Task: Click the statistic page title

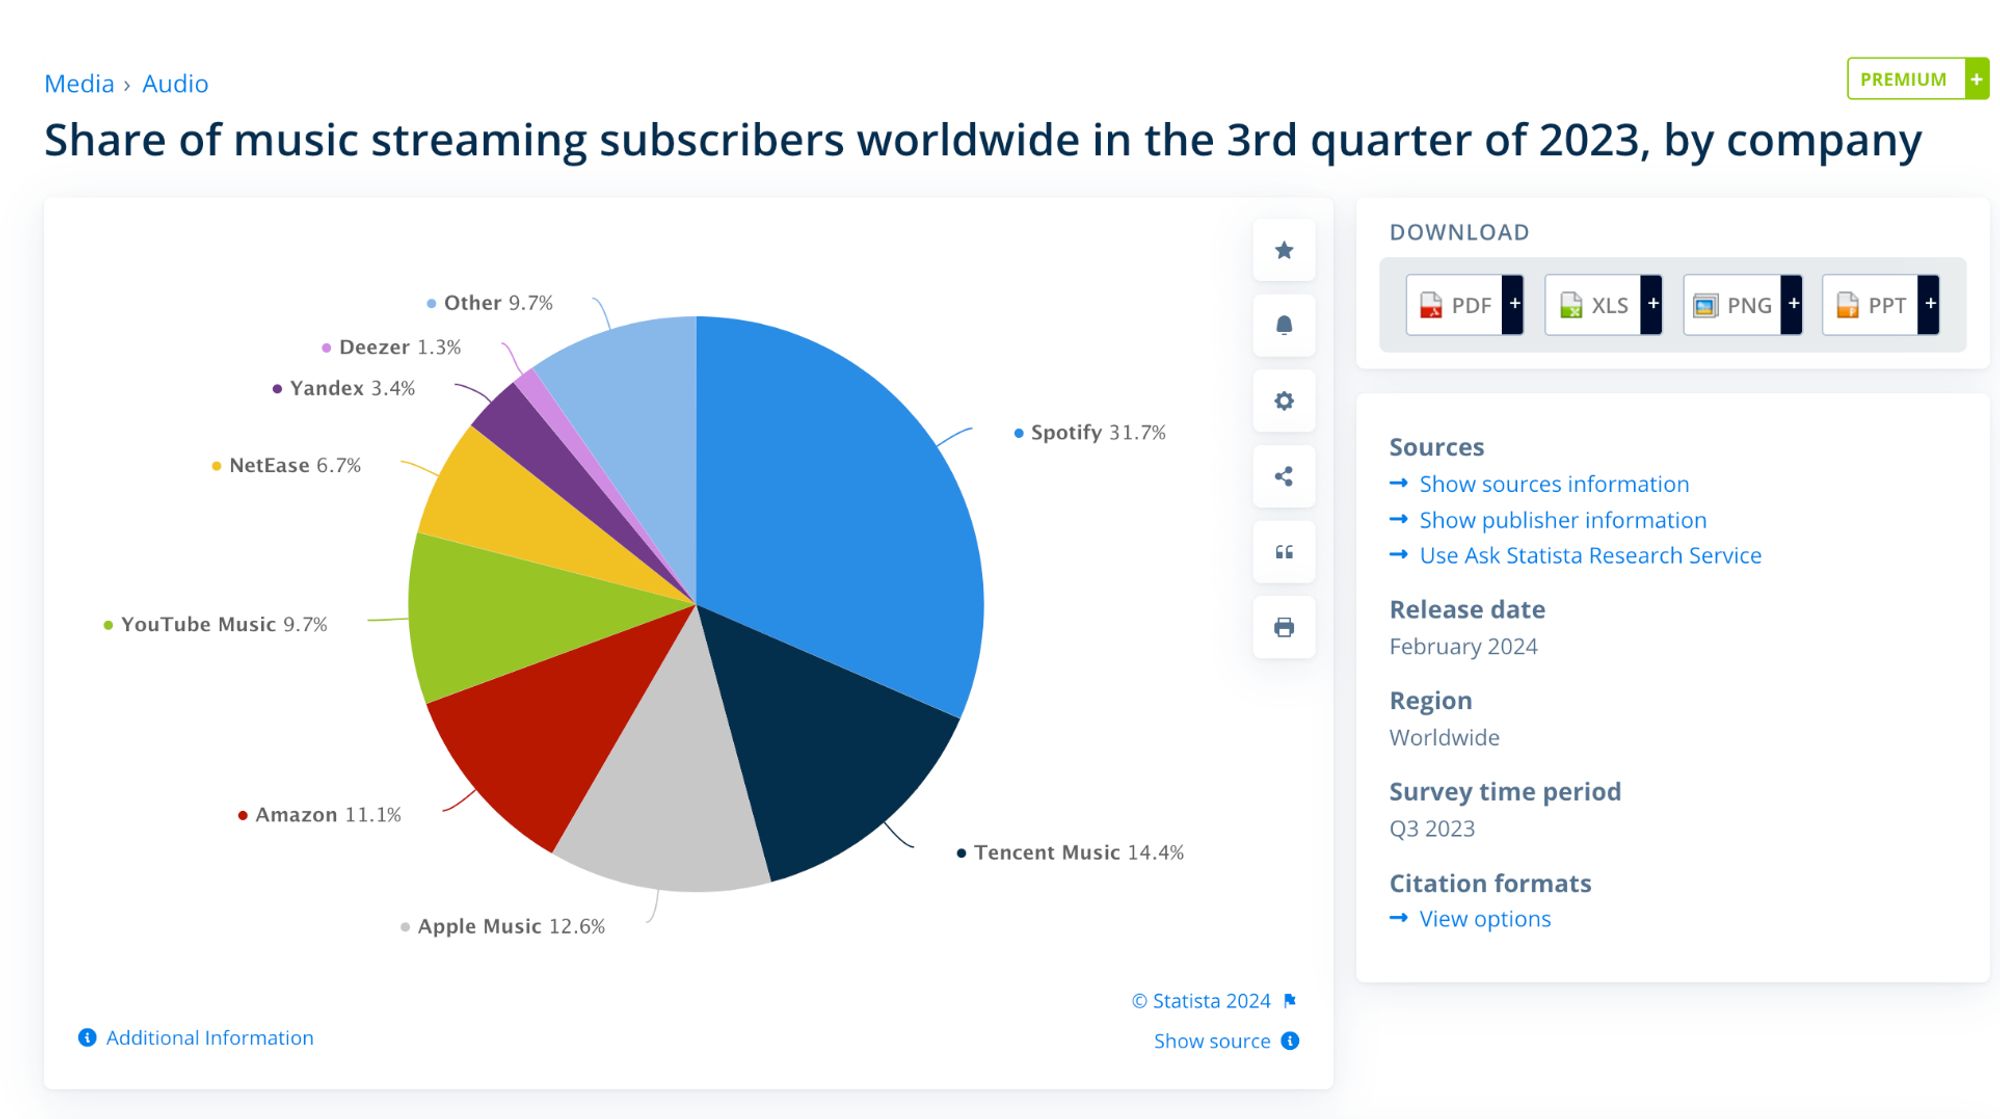Action: (983, 141)
